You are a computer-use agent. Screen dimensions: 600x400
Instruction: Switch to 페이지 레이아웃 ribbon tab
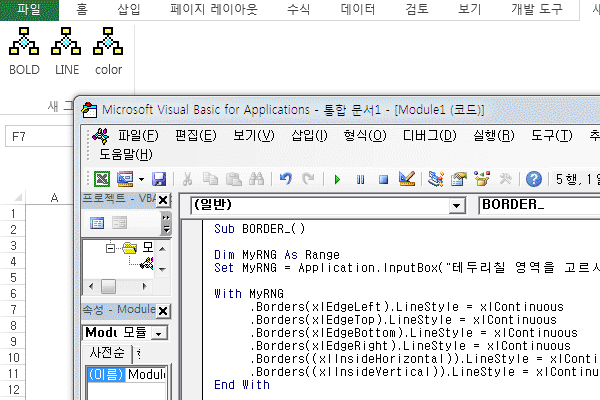(x=214, y=10)
